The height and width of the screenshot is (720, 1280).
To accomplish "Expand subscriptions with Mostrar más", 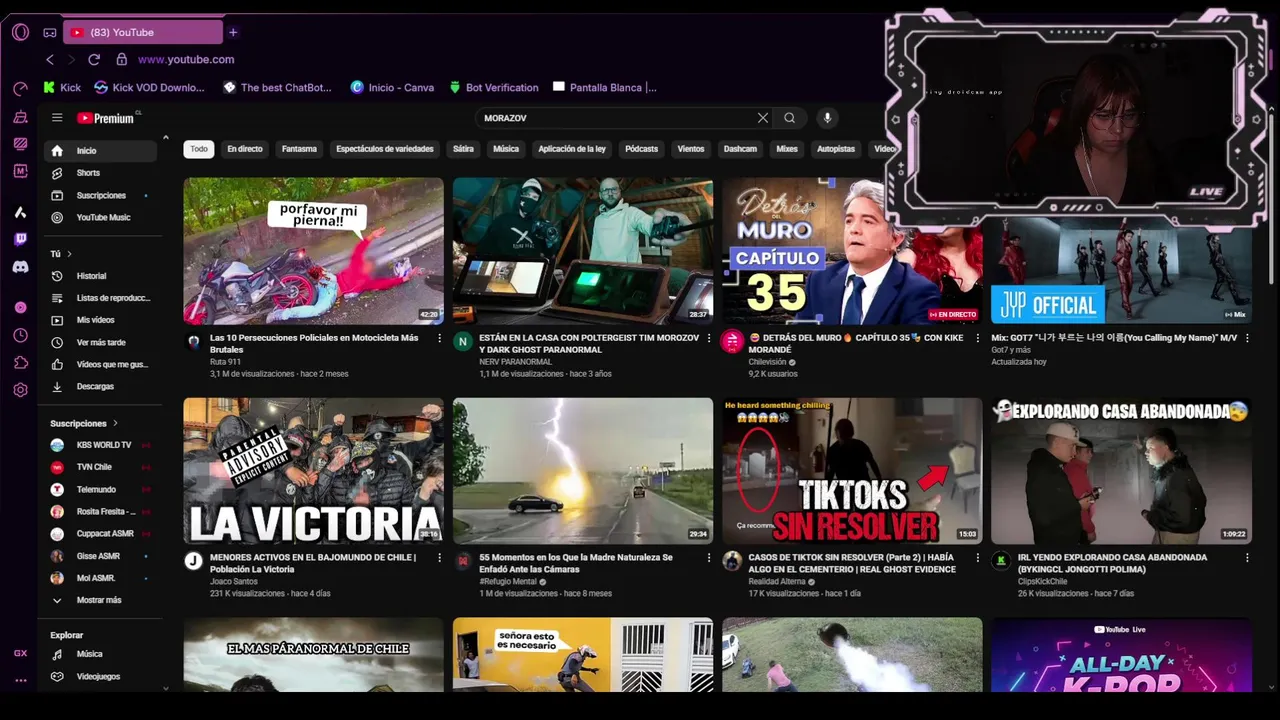I will (100, 600).
